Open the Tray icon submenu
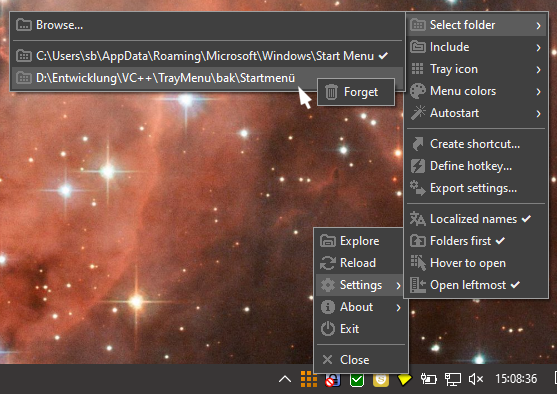The image size is (557, 394). coord(476,69)
